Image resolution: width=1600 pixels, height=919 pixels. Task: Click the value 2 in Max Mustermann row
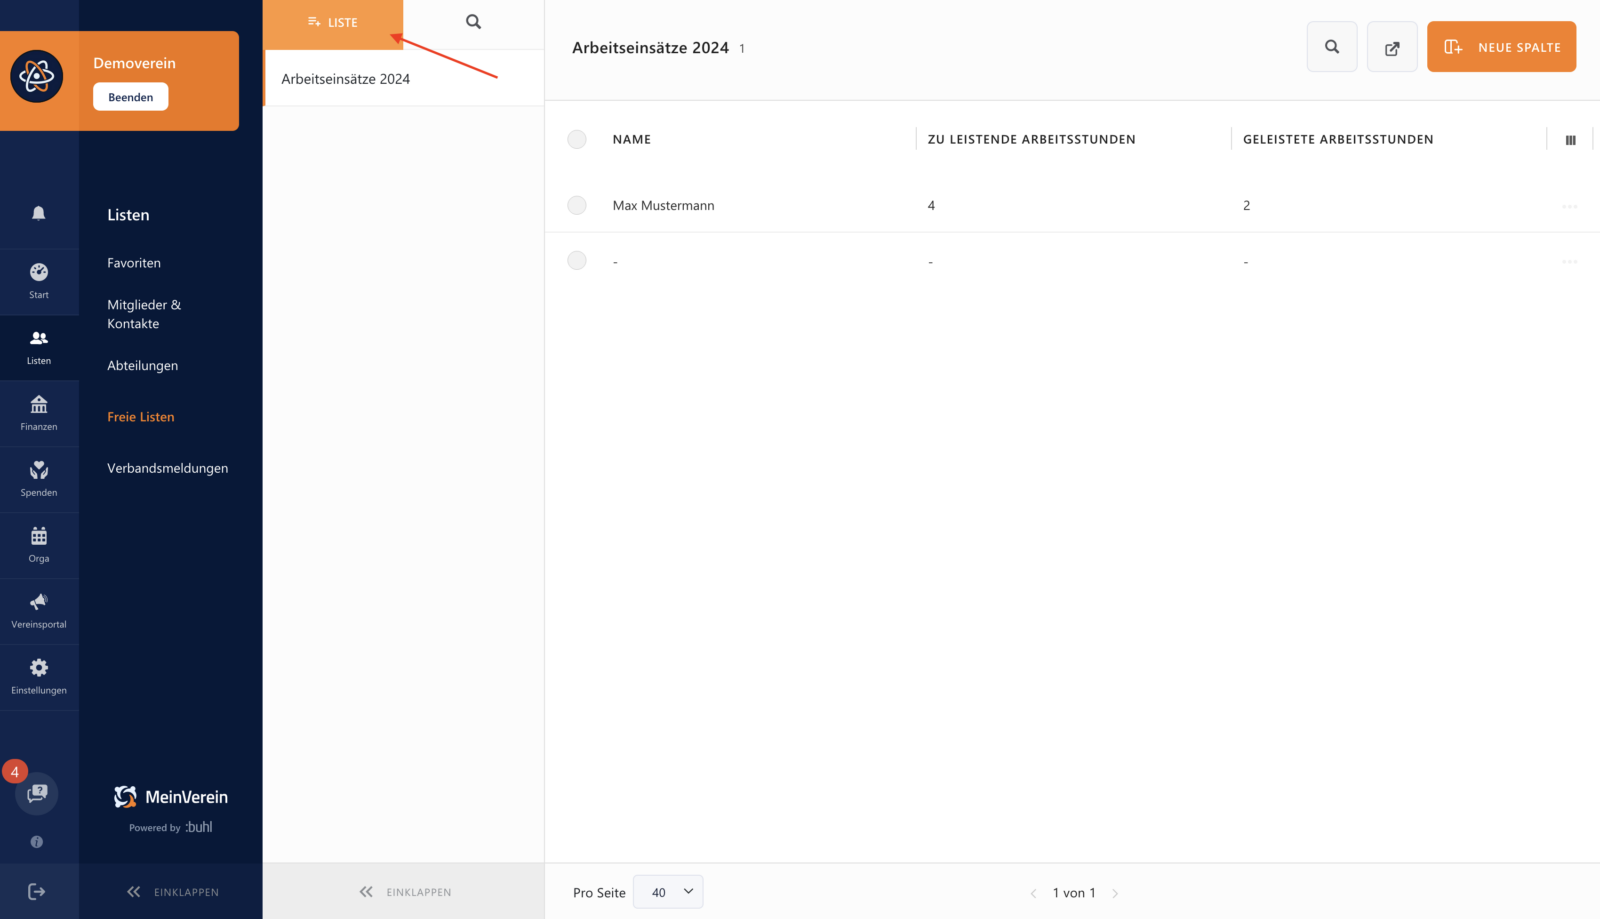point(1246,205)
